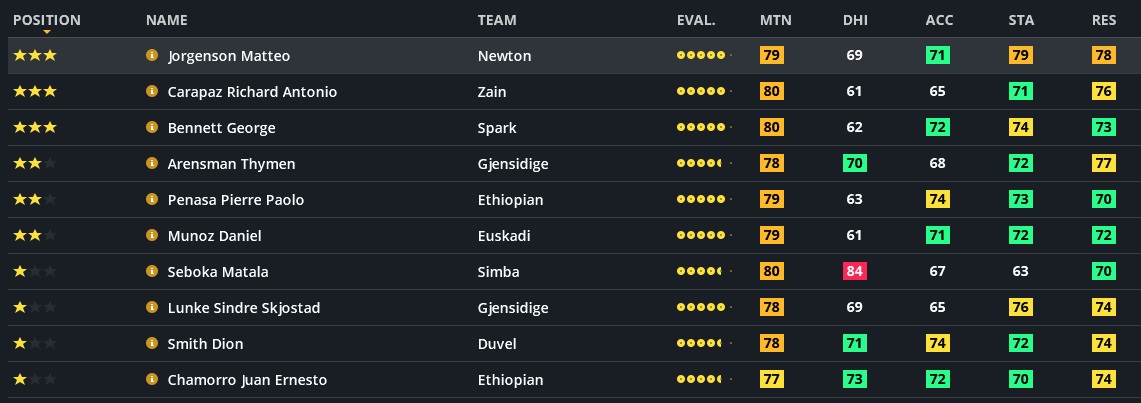Viewport: 1141px width, 403px height.
Task: Sort riders by NAME column header
Action: point(166,20)
